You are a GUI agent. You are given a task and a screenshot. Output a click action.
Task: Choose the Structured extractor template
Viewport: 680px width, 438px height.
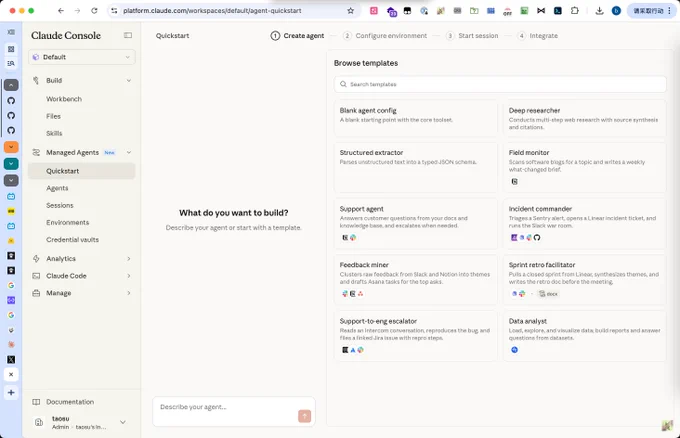[x=416, y=167]
